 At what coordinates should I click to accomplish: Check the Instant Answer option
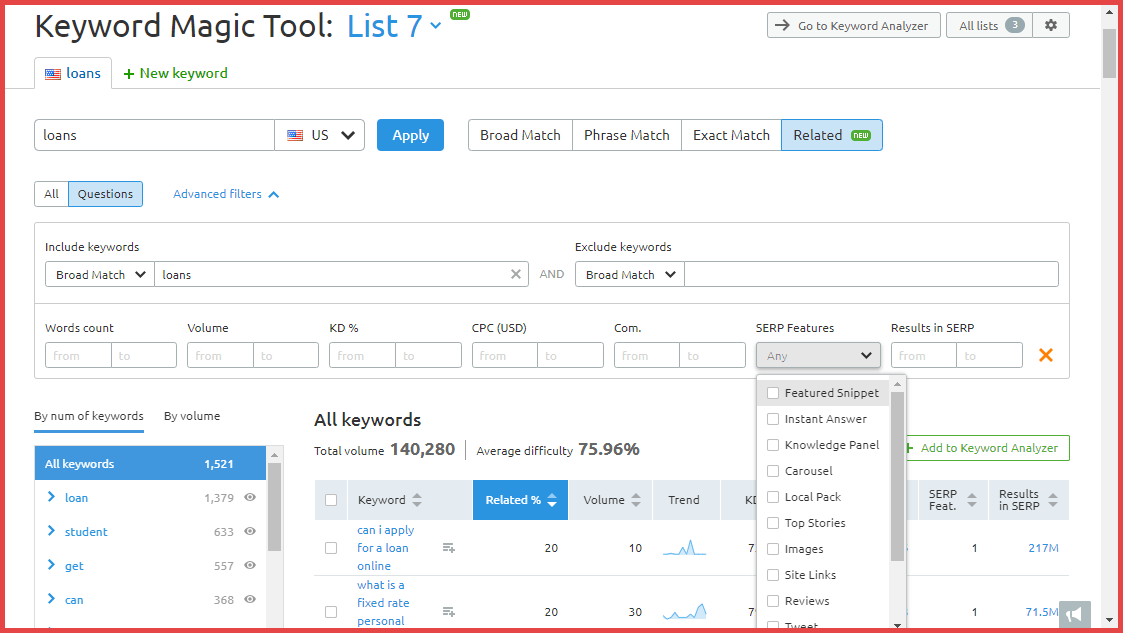click(x=773, y=419)
